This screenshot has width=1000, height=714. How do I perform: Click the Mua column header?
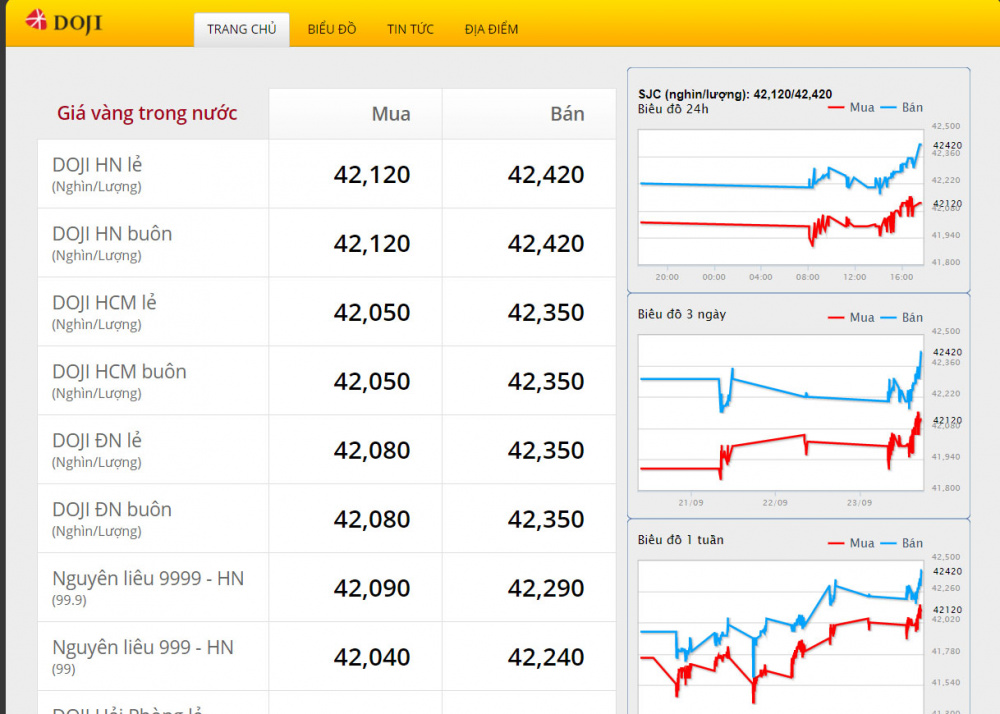click(x=391, y=114)
